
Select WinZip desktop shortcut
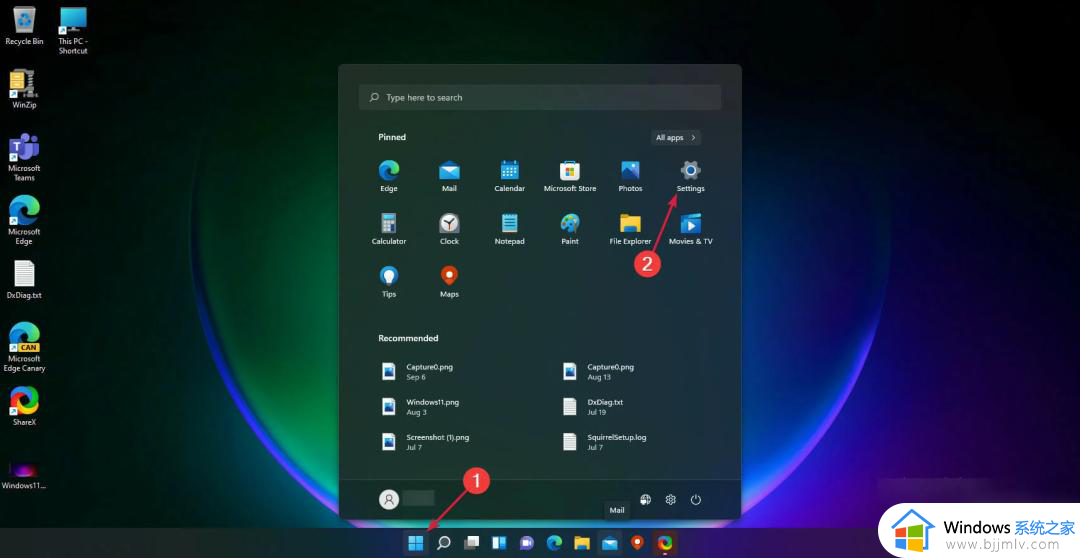pos(24,89)
